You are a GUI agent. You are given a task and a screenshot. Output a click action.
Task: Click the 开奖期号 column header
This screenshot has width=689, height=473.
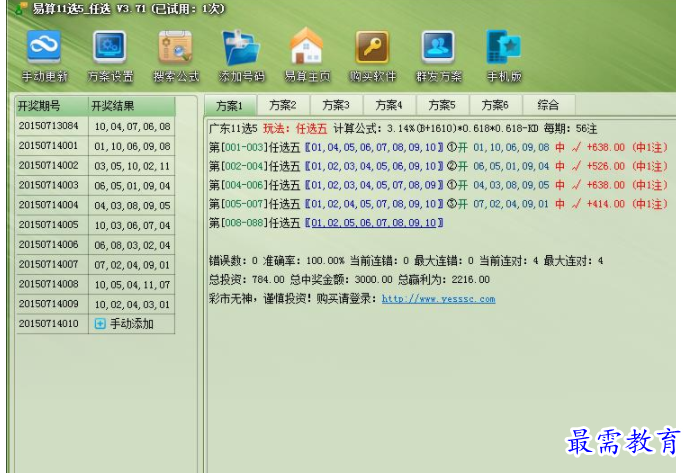click(52, 106)
